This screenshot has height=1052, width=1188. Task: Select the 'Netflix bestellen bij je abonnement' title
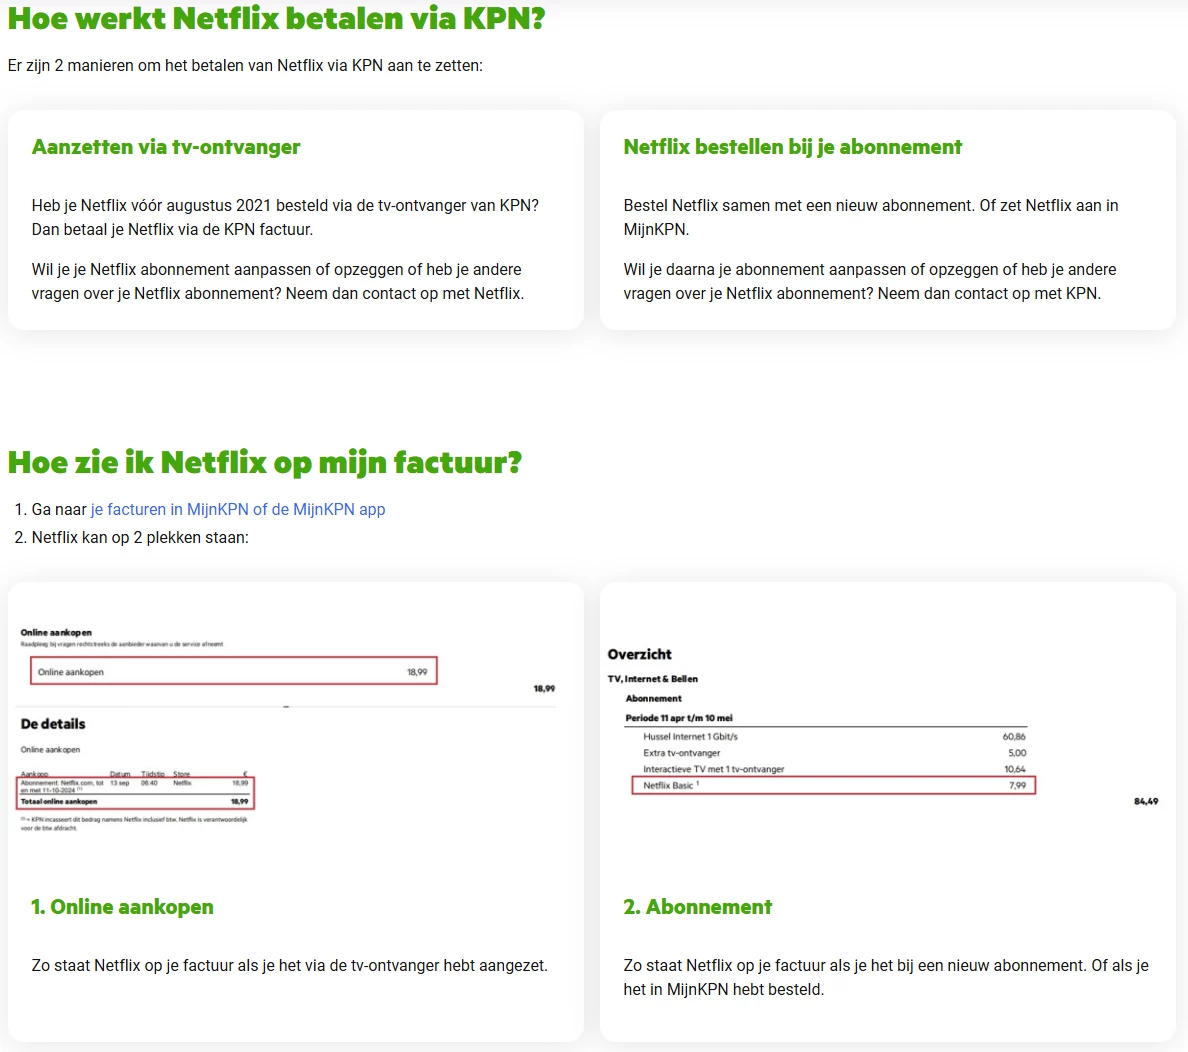pyautogui.click(x=793, y=147)
